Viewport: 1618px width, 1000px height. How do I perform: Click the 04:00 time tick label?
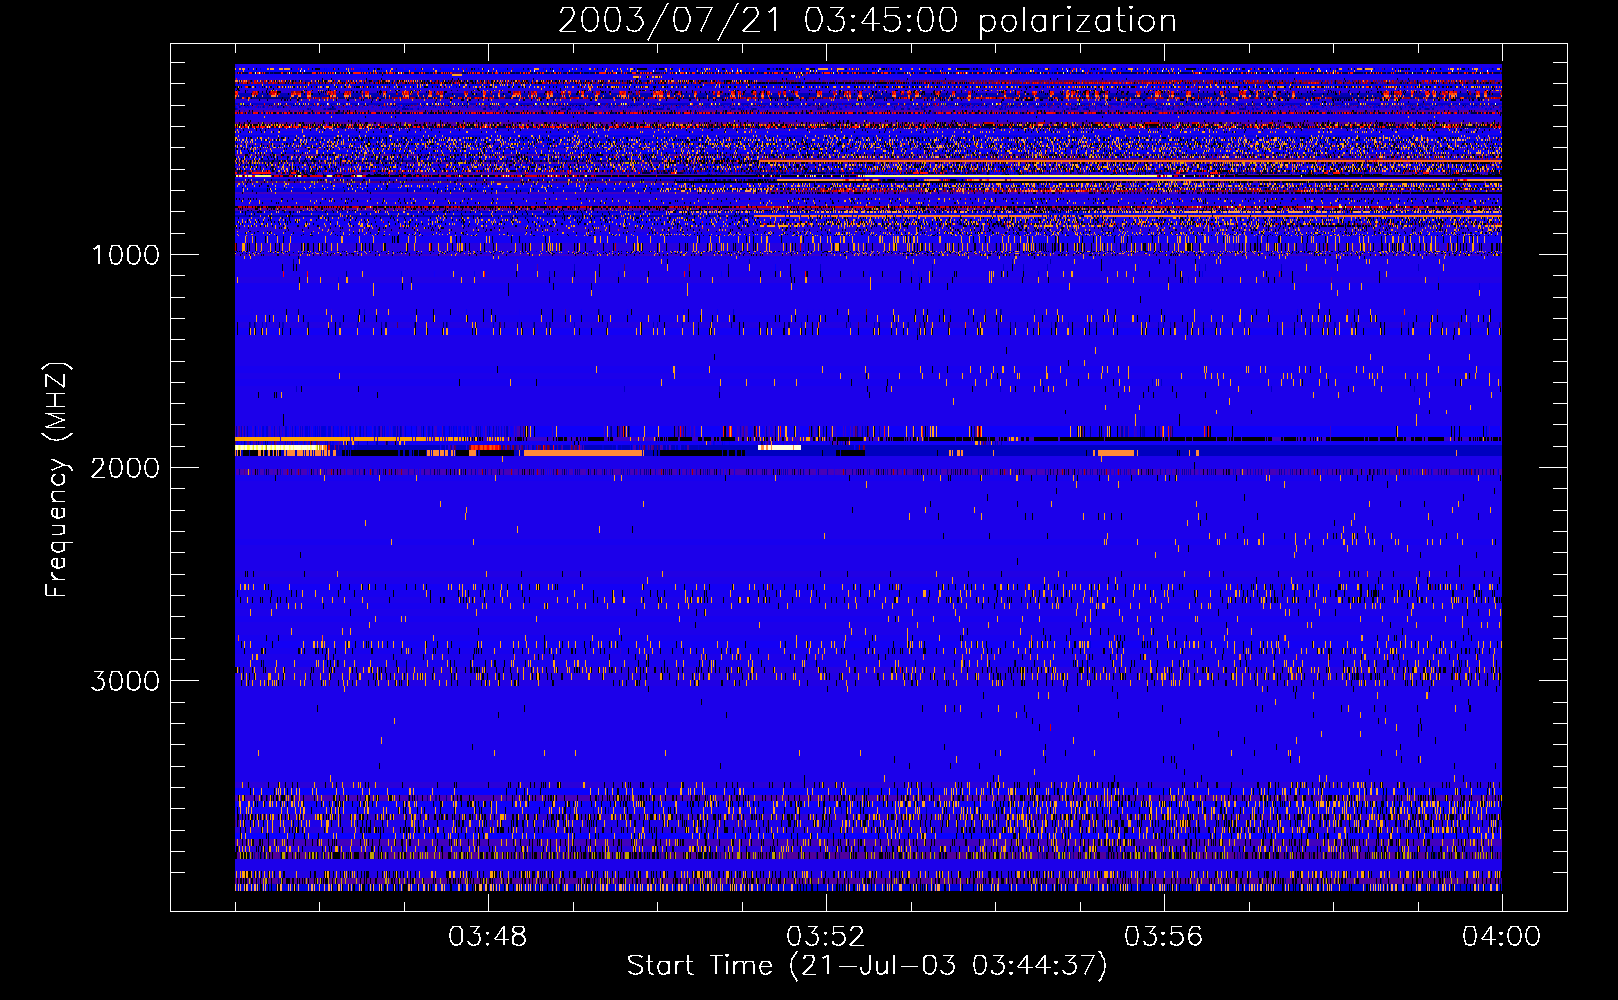pyautogui.click(x=1501, y=937)
